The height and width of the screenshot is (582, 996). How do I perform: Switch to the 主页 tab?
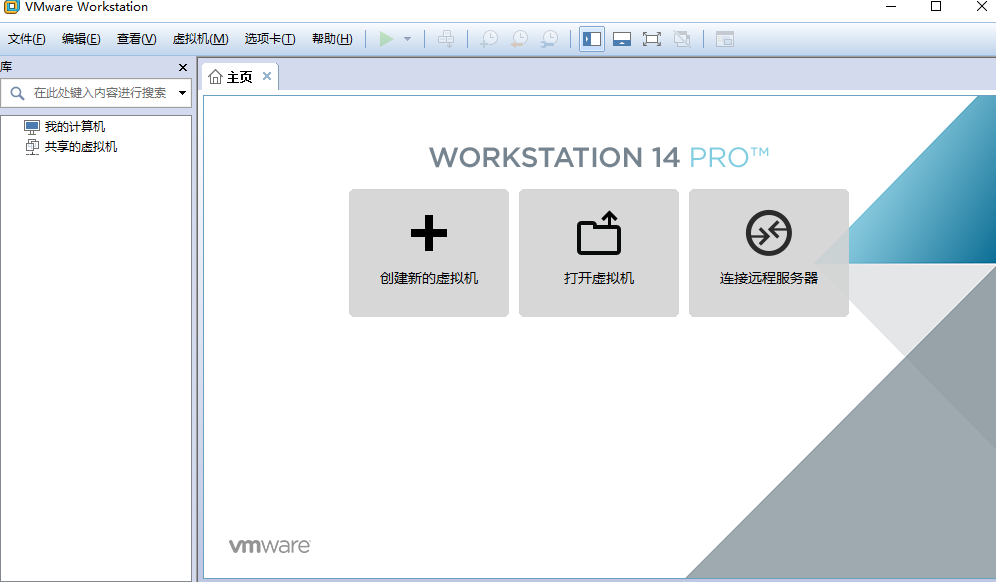tap(239, 77)
